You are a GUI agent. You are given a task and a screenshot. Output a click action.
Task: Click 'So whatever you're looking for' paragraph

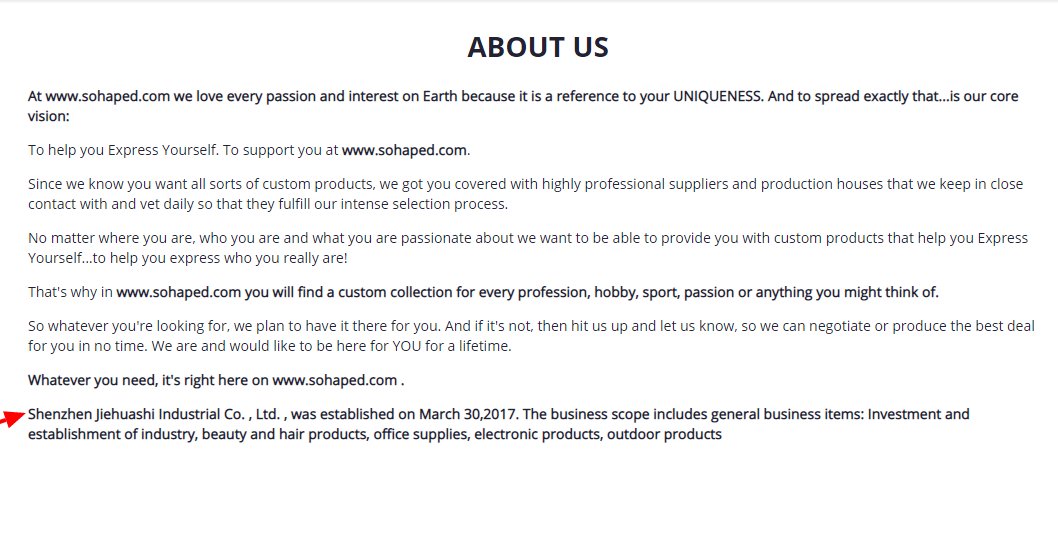pyautogui.click(x=531, y=336)
